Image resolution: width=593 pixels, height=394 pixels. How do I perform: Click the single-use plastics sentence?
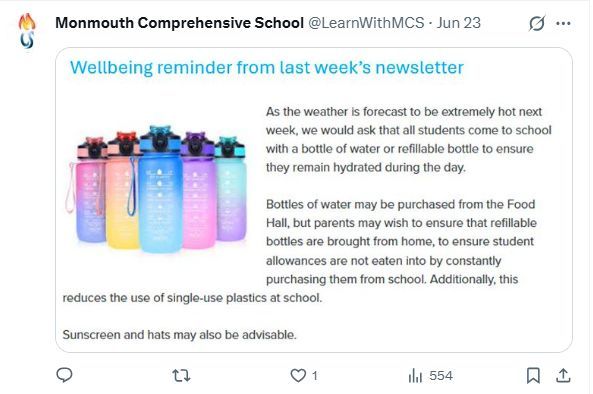pyautogui.click(x=192, y=298)
